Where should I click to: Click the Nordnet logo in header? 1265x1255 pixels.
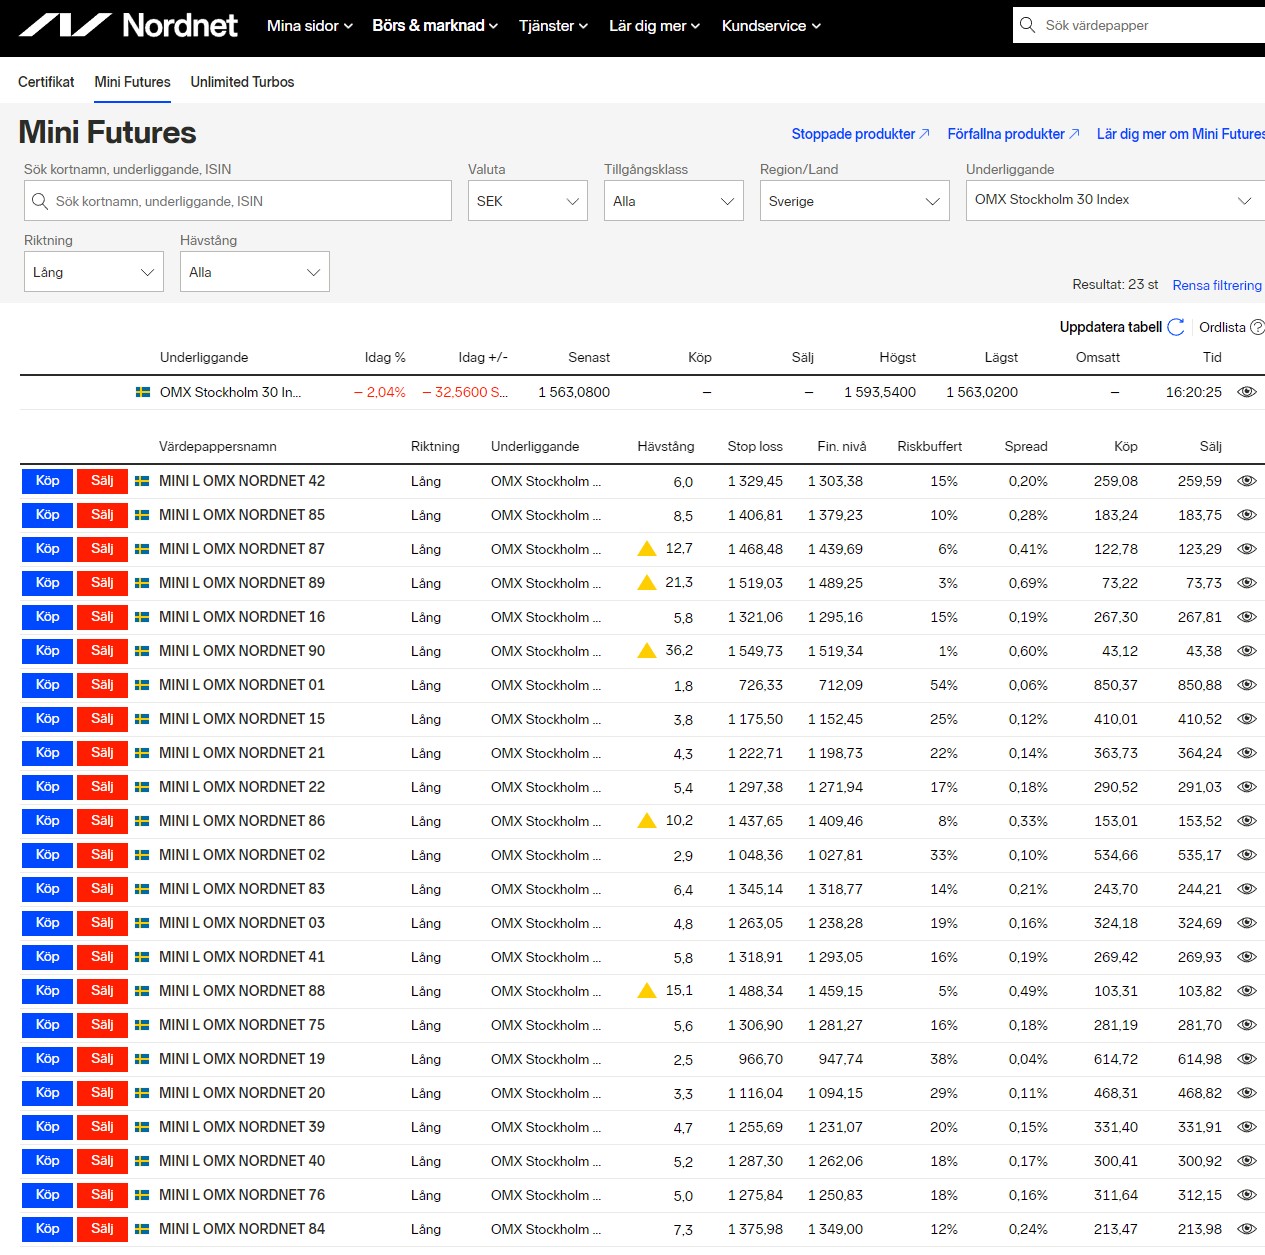128,25
